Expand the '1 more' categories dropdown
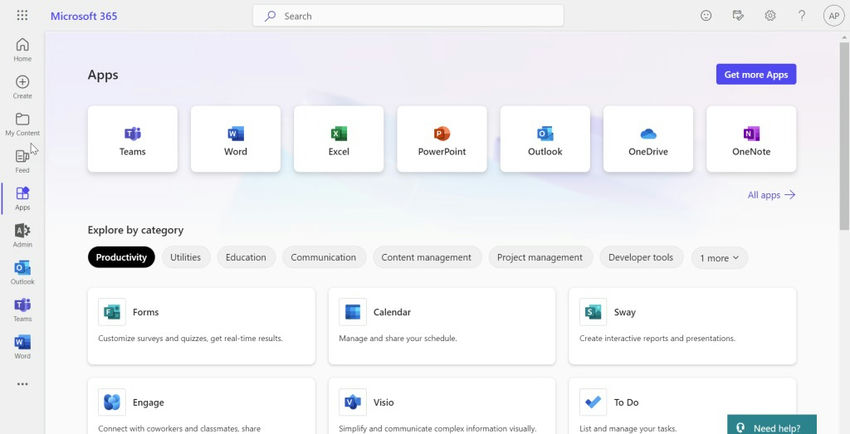Viewport: 850px width, 434px height. (719, 258)
